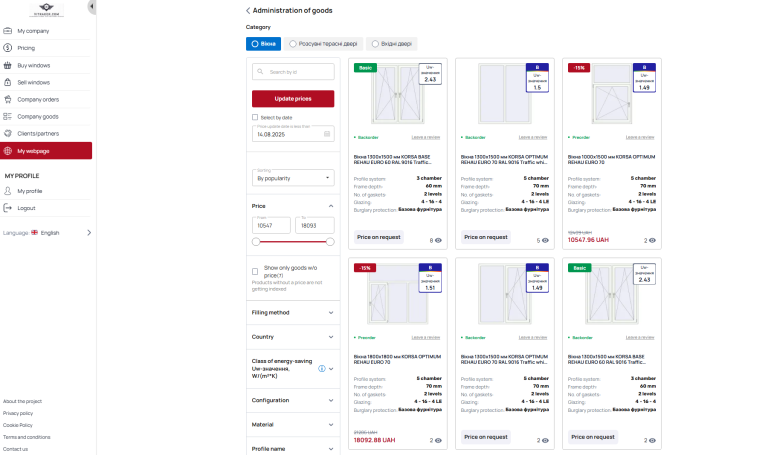Image resolution: width=771 pixels, height=455 pixels.
Task: Collapse the Price filter section
Action: pyautogui.click(x=331, y=206)
